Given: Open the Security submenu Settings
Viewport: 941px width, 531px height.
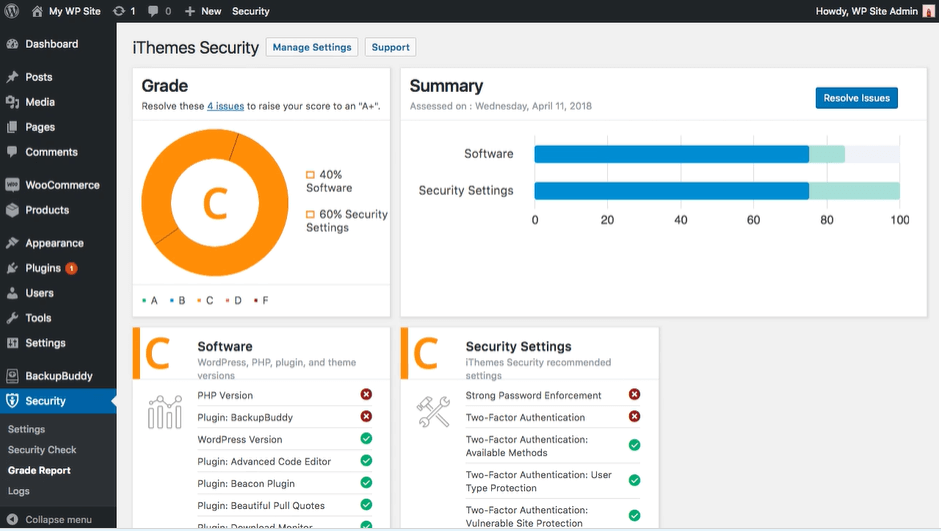Looking at the screenshot, I should (x=26, y=429).
